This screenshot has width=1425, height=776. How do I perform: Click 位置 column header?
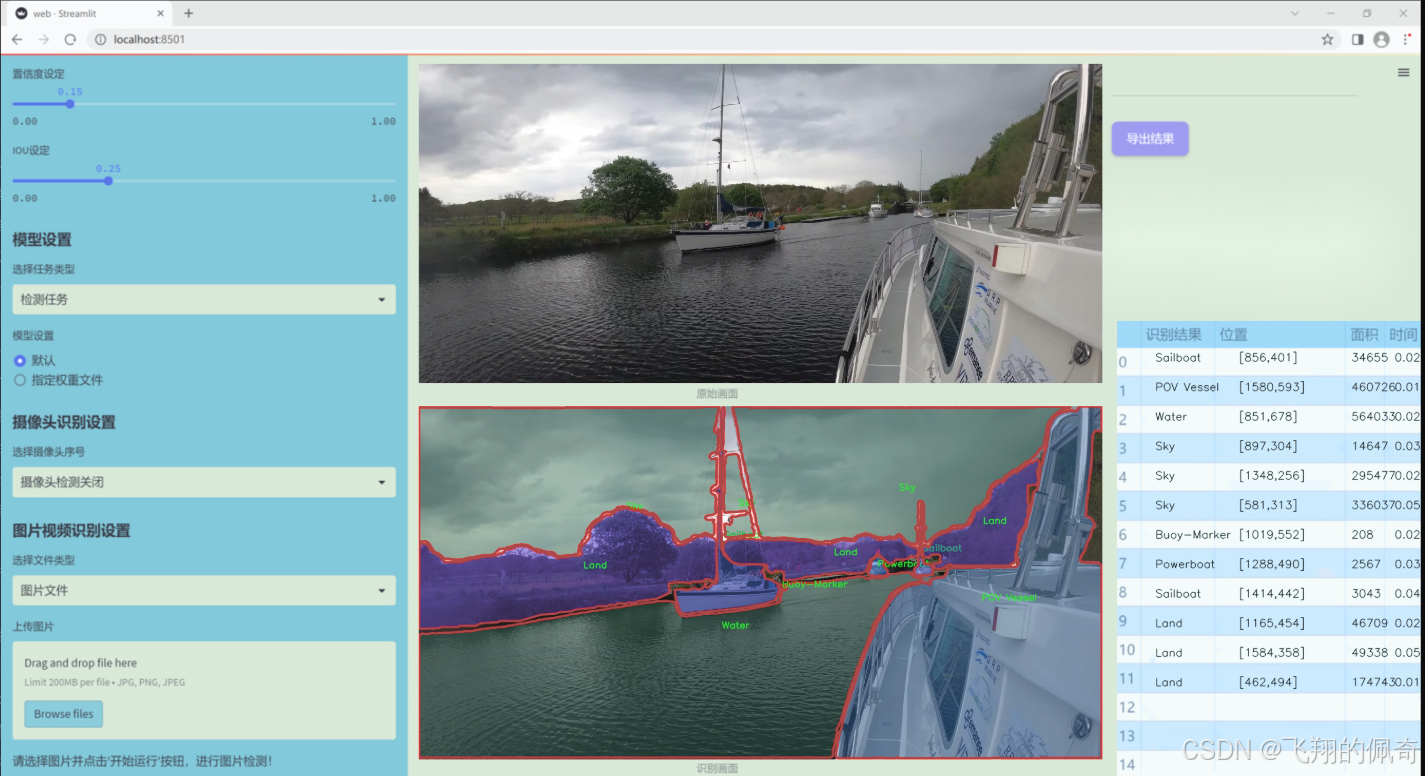(x=1280, y=335)
